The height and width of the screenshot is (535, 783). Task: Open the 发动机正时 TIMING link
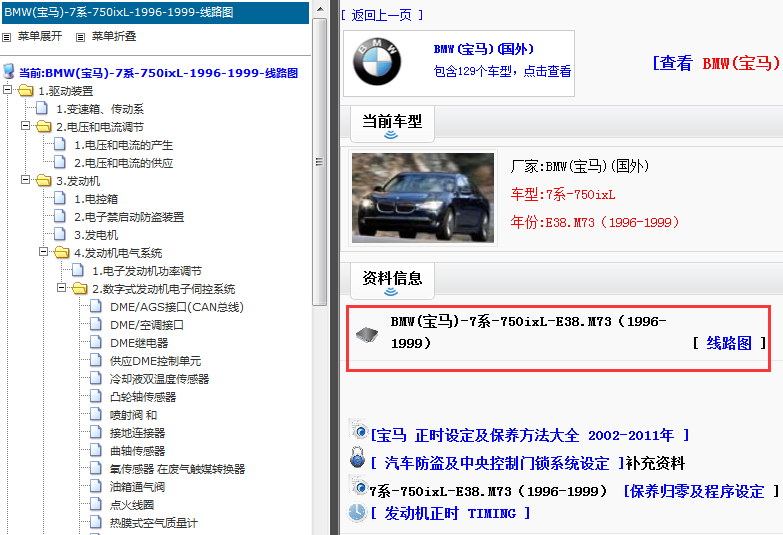450,514
